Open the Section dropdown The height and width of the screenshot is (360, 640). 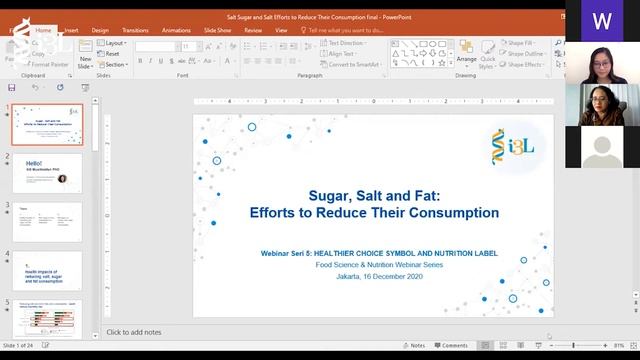[113, 64]
